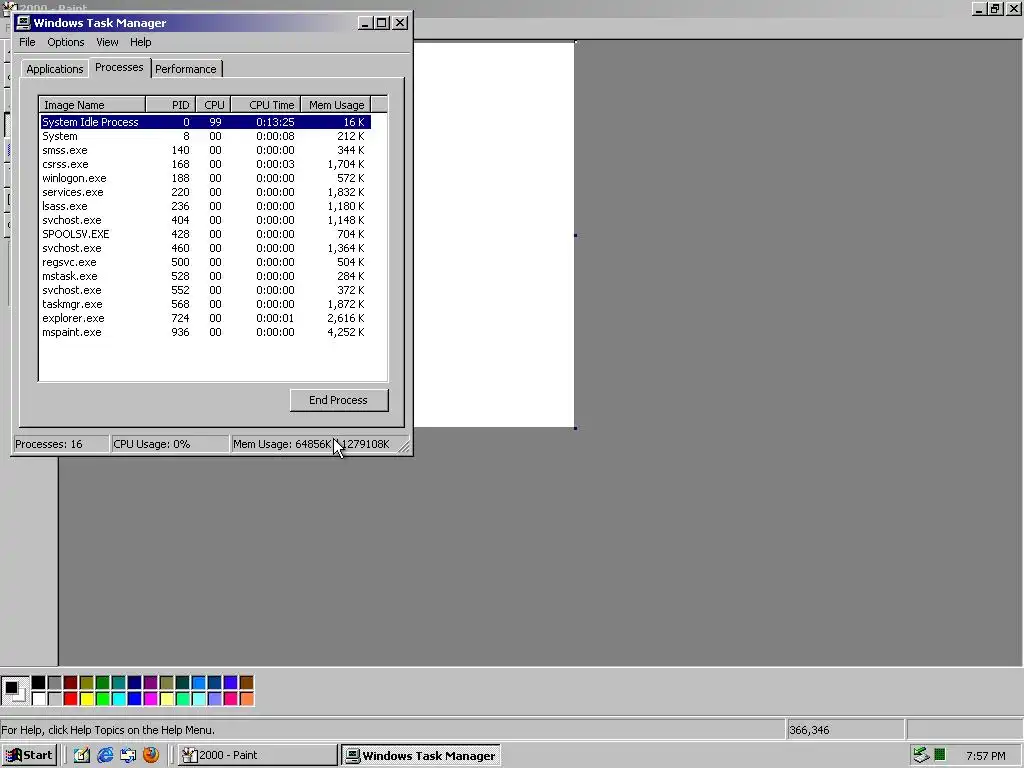Sort by the CPU Time column header

point(266,104)
